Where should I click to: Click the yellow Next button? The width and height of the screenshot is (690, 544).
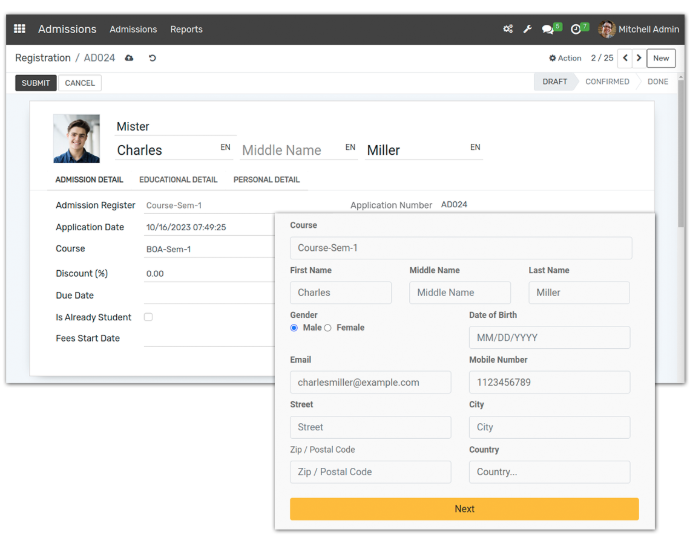tap(464, 509)
